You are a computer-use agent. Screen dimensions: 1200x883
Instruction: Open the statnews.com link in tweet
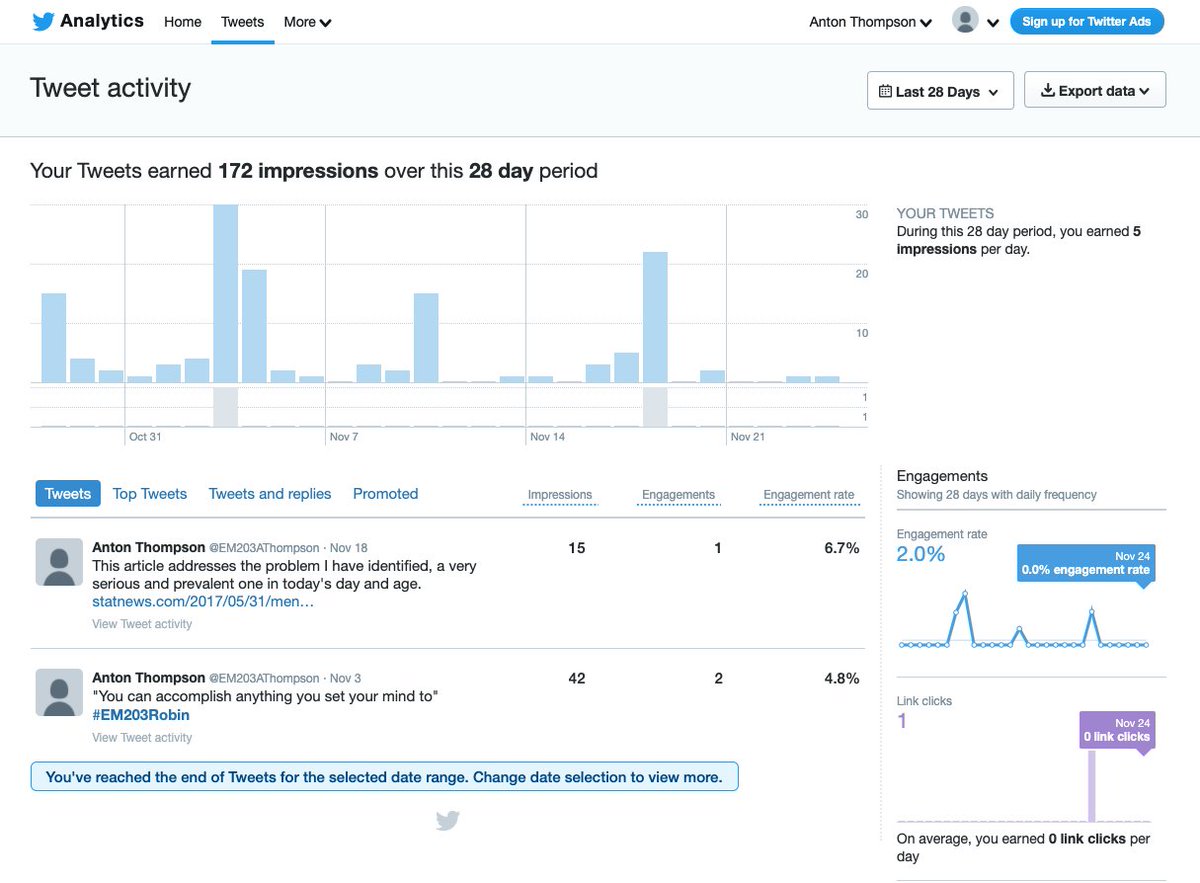[203, 602]
